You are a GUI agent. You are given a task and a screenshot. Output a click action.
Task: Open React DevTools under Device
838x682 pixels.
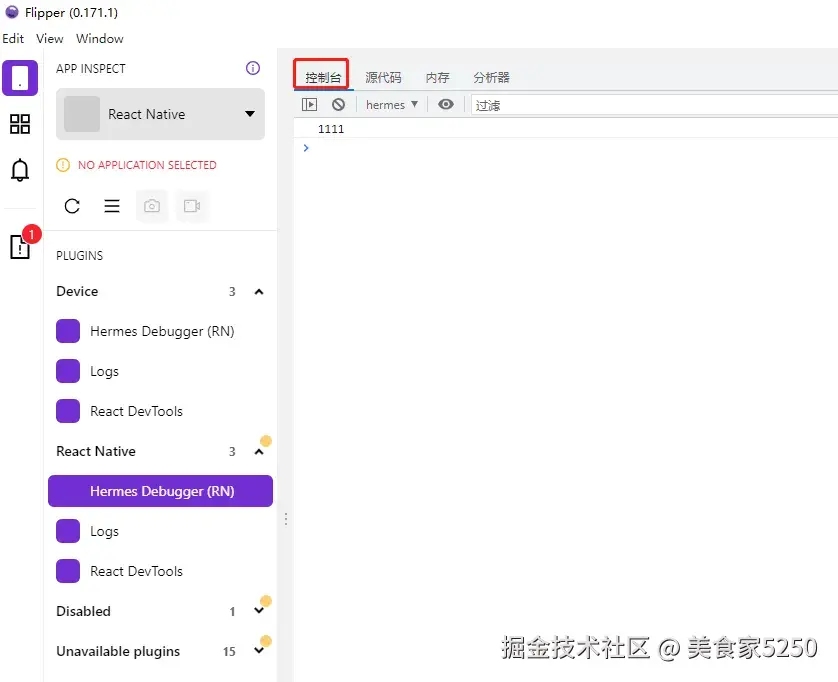coord(160,411)
